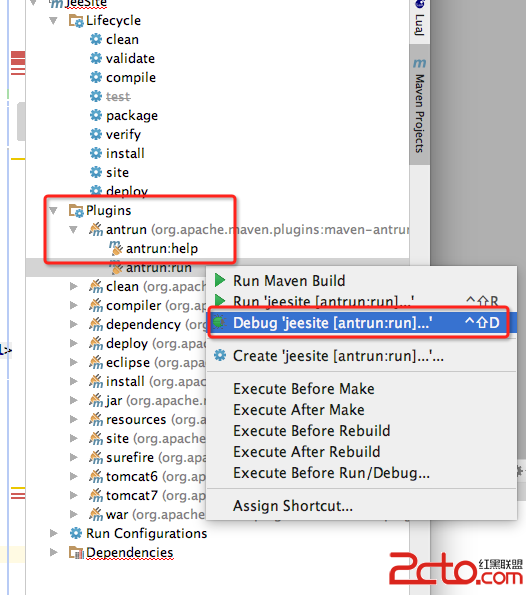This screenshot has height=595, width=526.
Task: Click the Lifecycle folder icon
Action: click(x=76, y=20)
